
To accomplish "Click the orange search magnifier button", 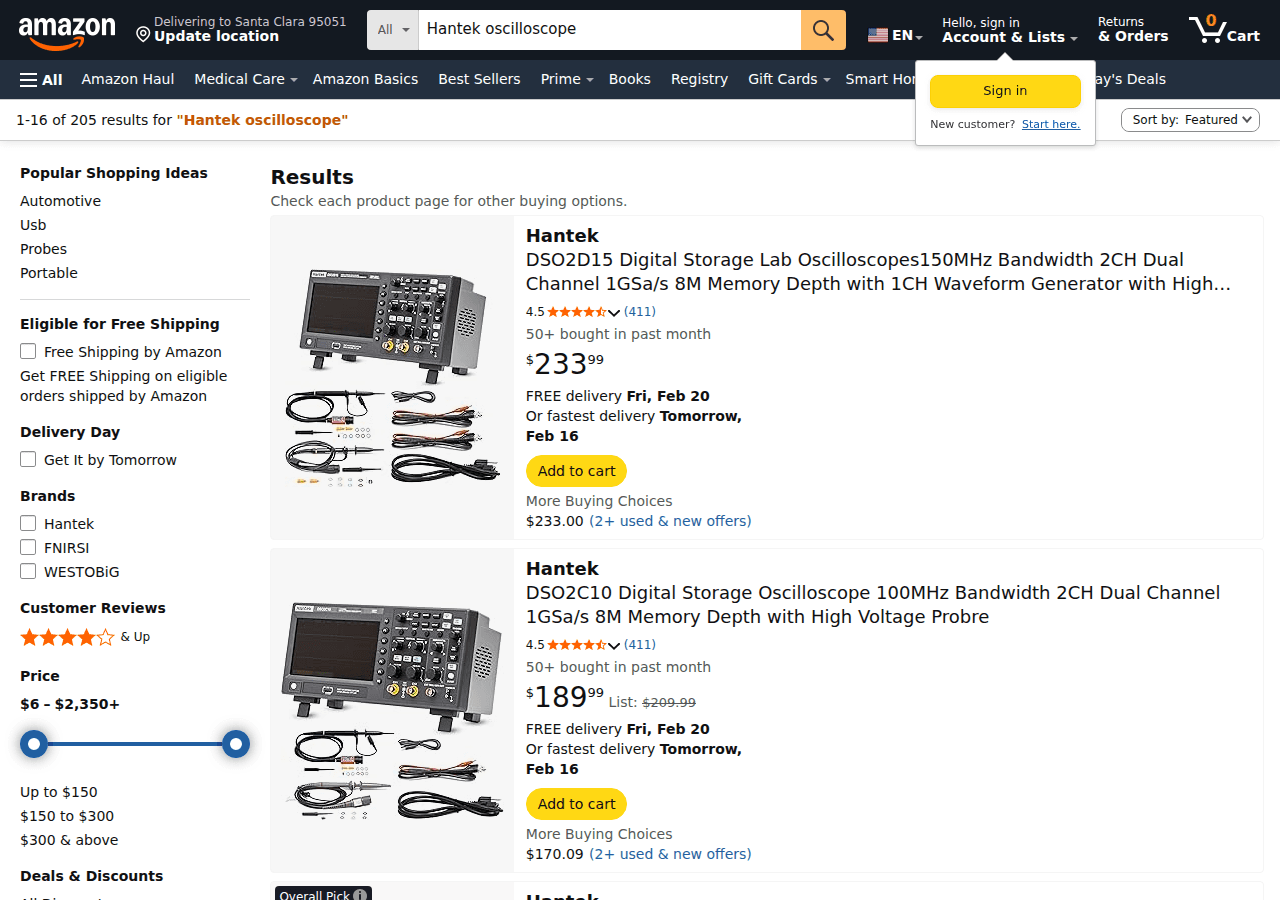I will [823, 30].
